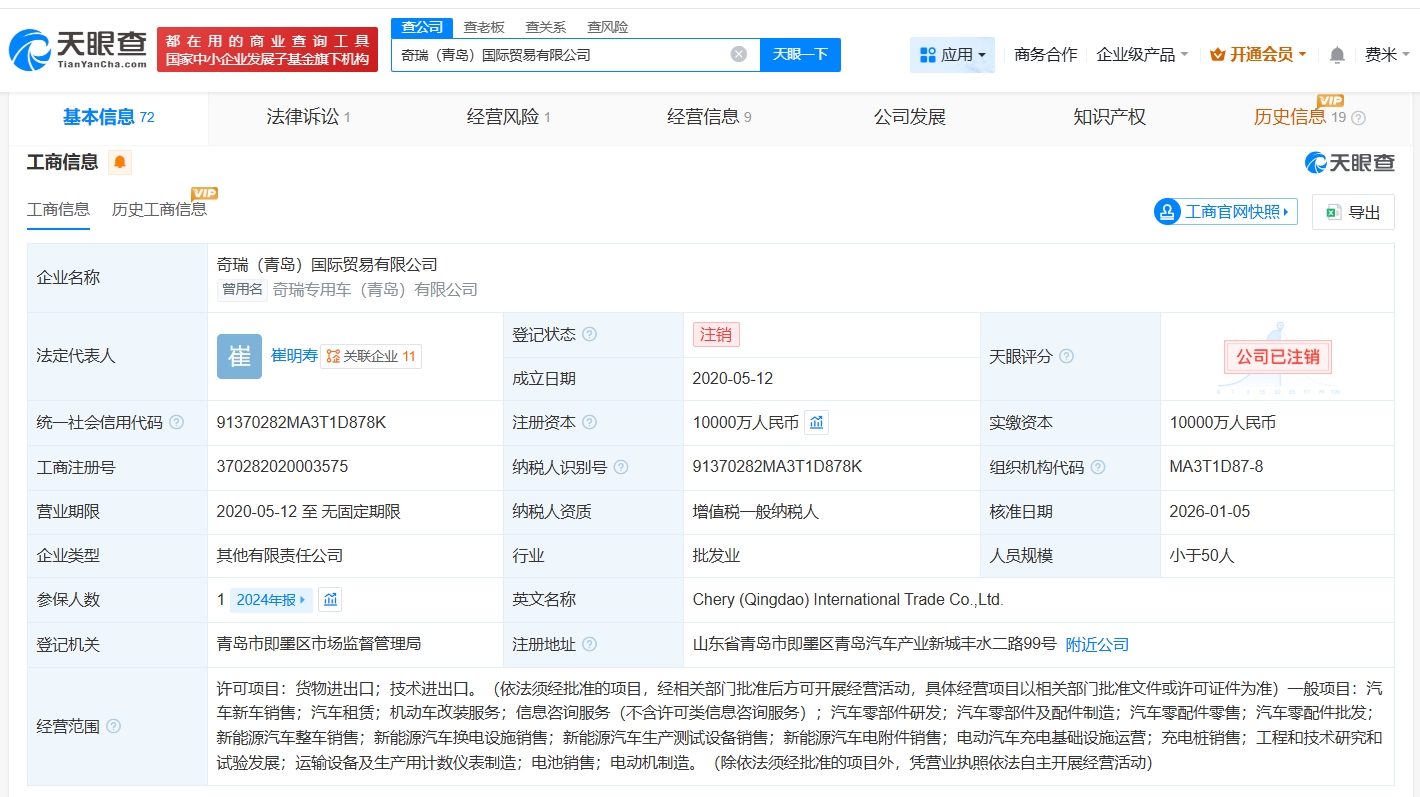Open the 开通会员 dropdown

[1258, 55]
